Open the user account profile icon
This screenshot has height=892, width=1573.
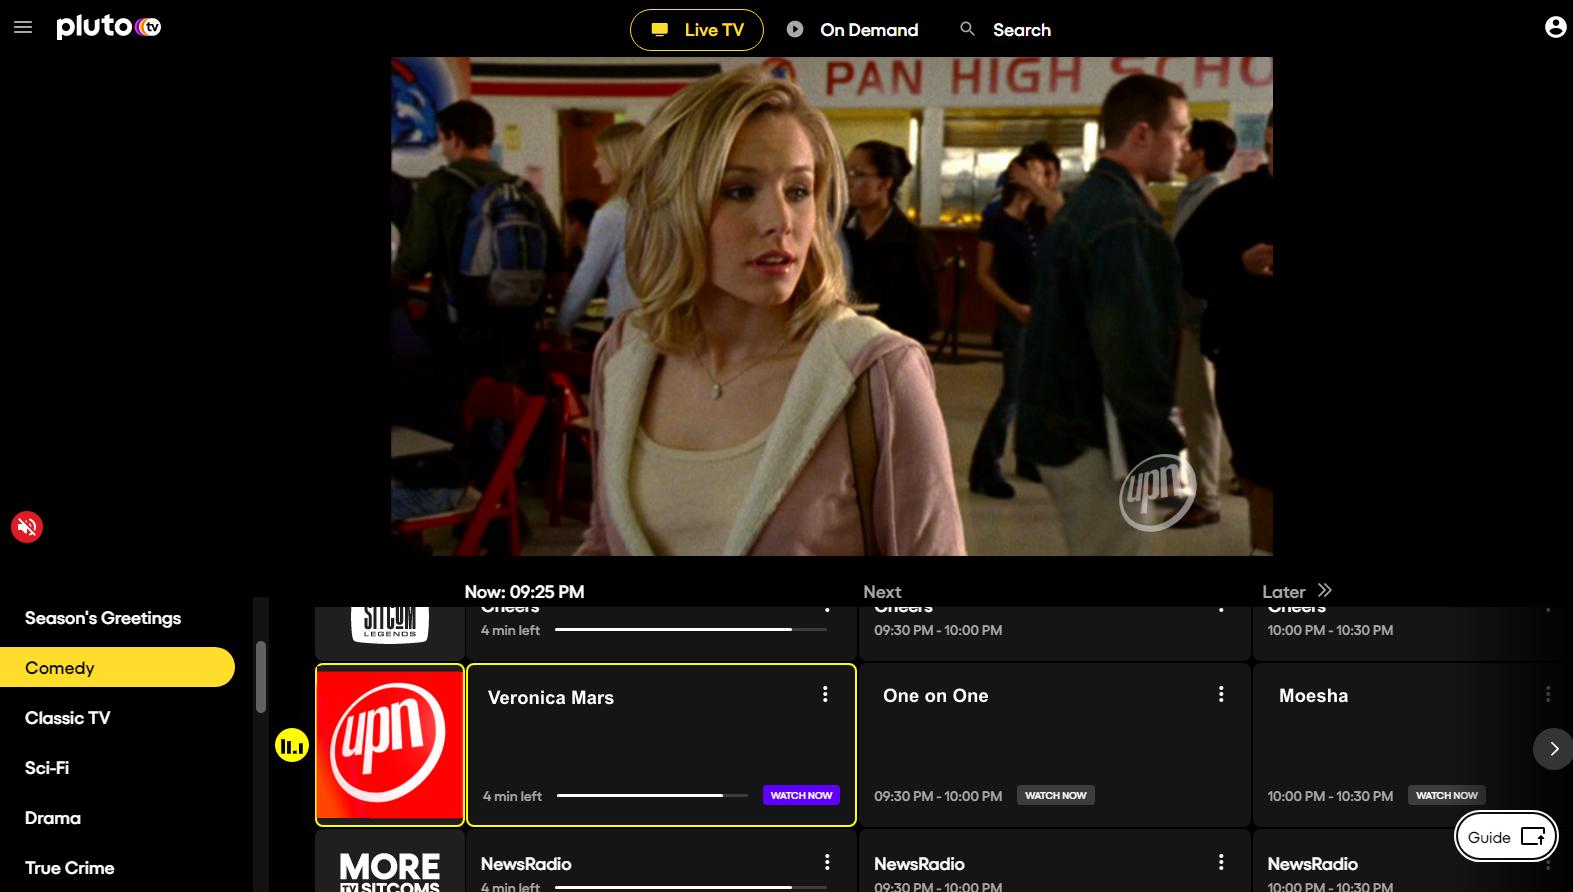1555,27
